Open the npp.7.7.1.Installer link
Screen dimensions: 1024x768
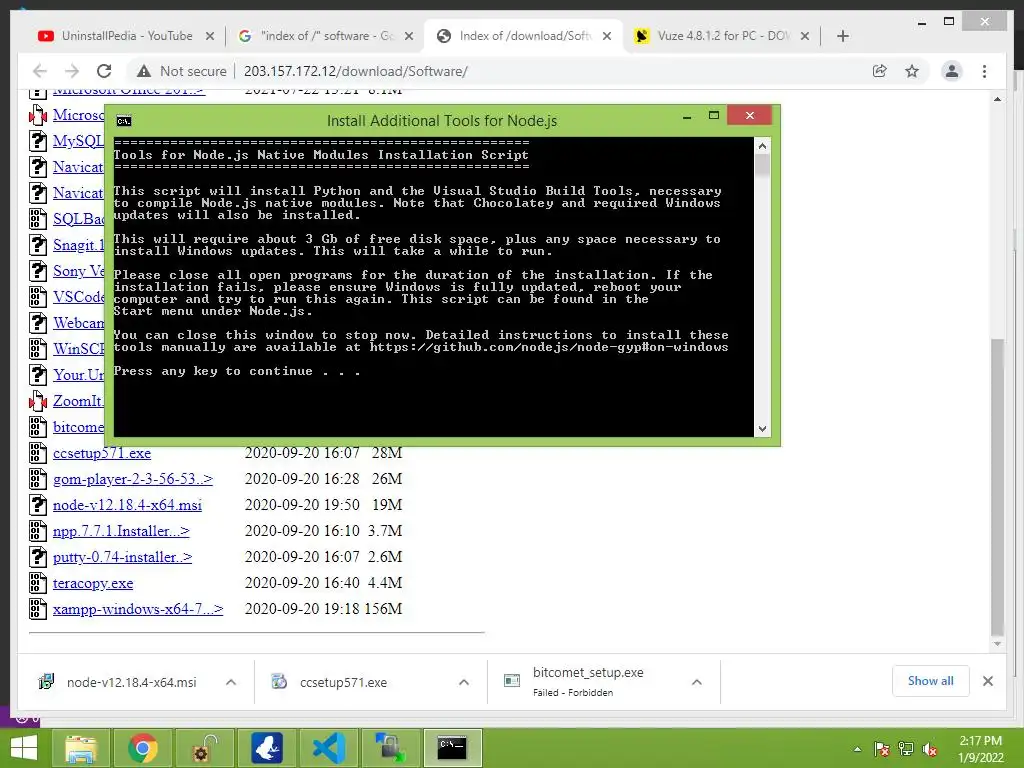(121, 531)
